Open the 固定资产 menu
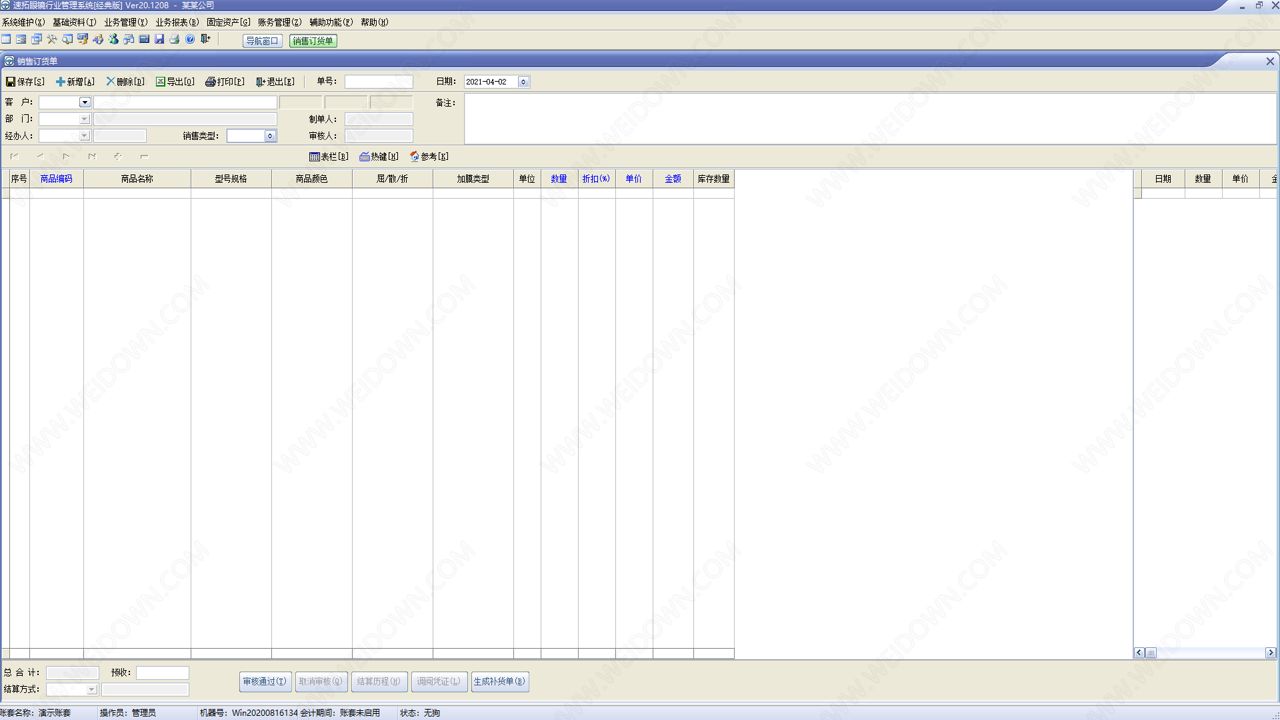 (229, 22)
